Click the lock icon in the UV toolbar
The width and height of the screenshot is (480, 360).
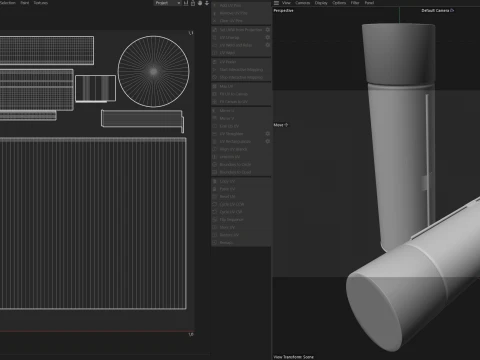click(193, 3)
